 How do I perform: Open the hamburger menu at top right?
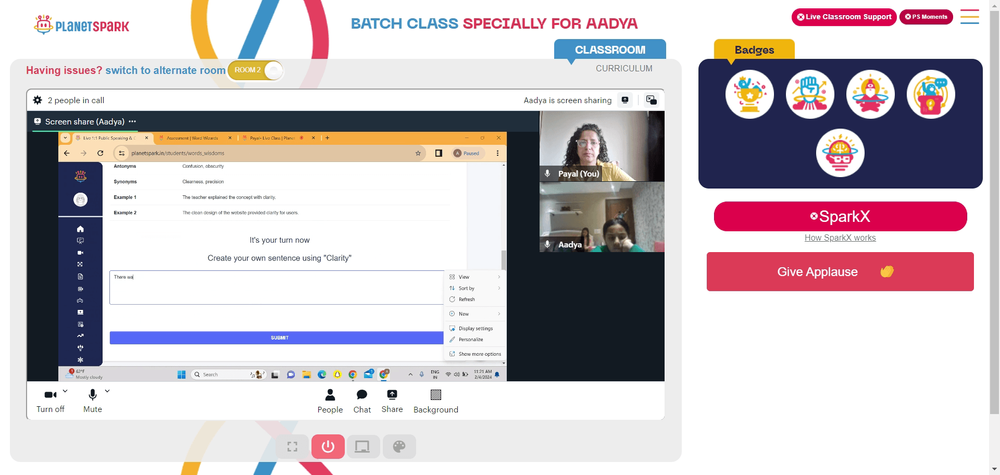[x=969, y=17]
